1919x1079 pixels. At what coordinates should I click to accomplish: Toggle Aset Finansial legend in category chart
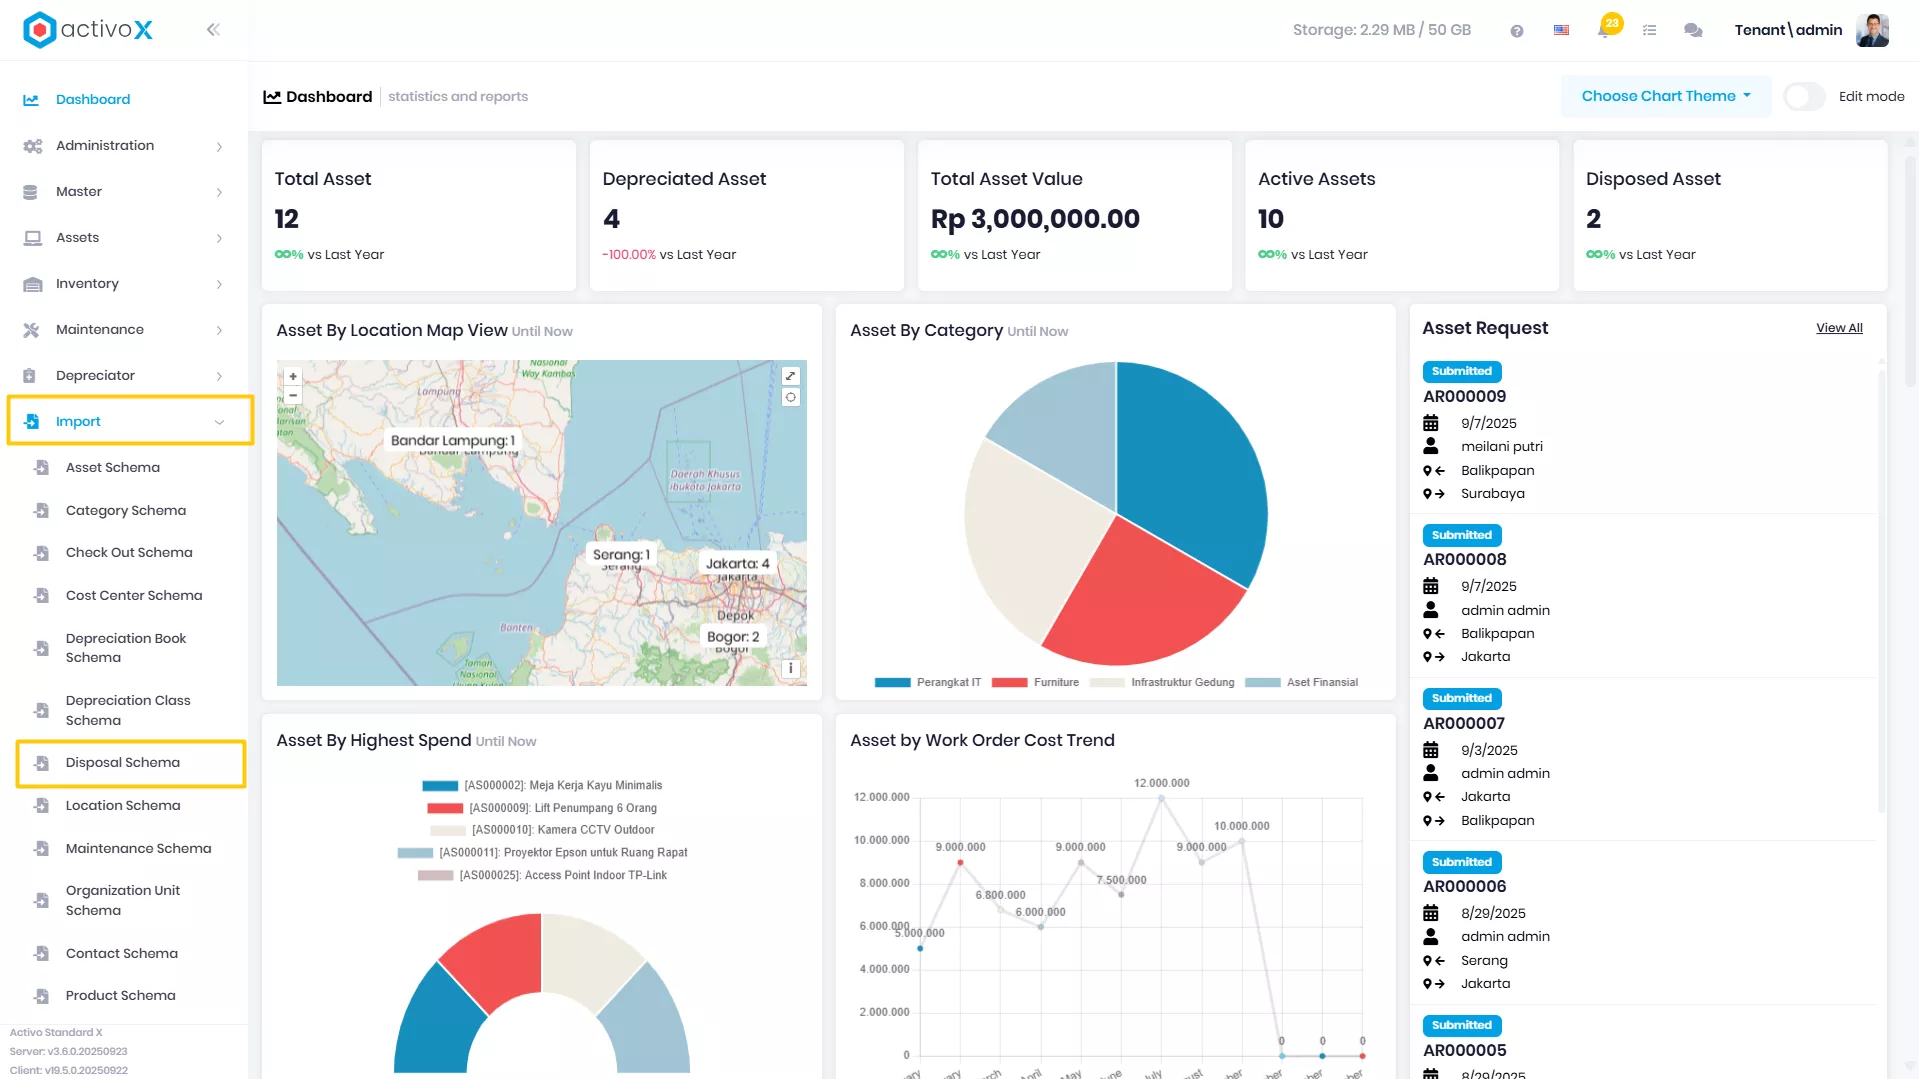[x=1301, y=683]
